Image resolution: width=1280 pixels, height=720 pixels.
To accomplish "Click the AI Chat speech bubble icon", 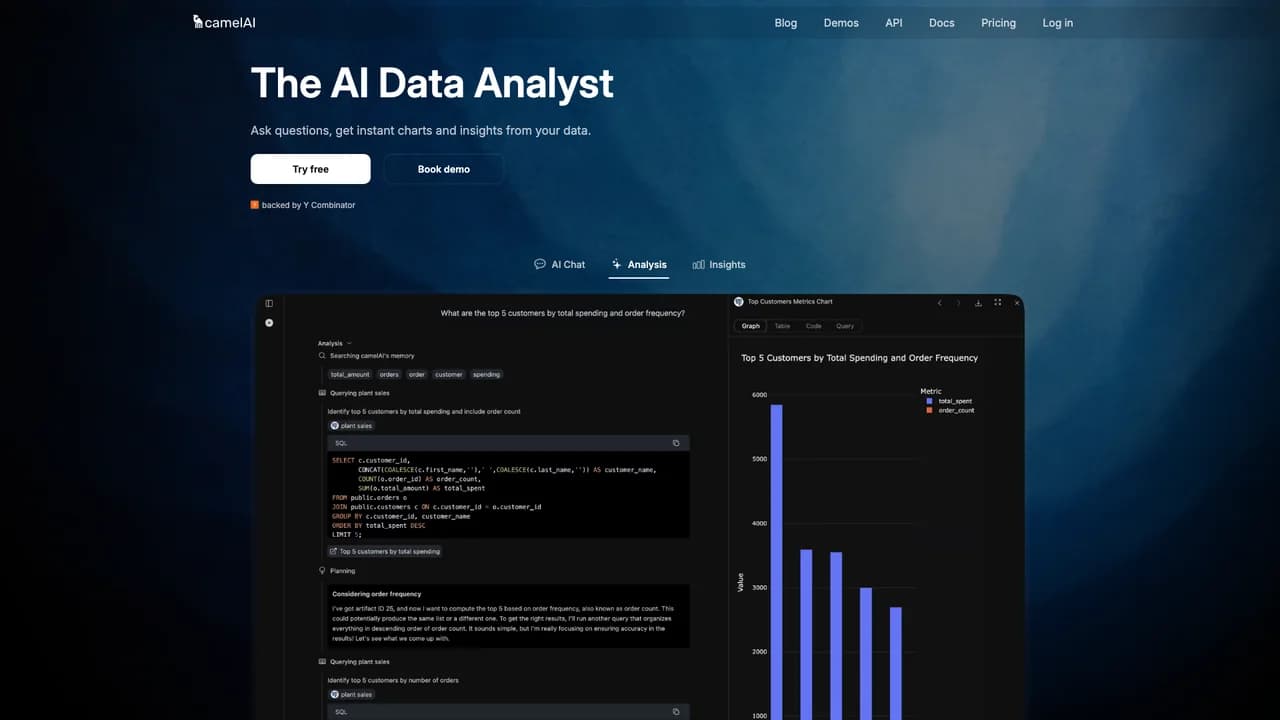I will pos(540,264).
